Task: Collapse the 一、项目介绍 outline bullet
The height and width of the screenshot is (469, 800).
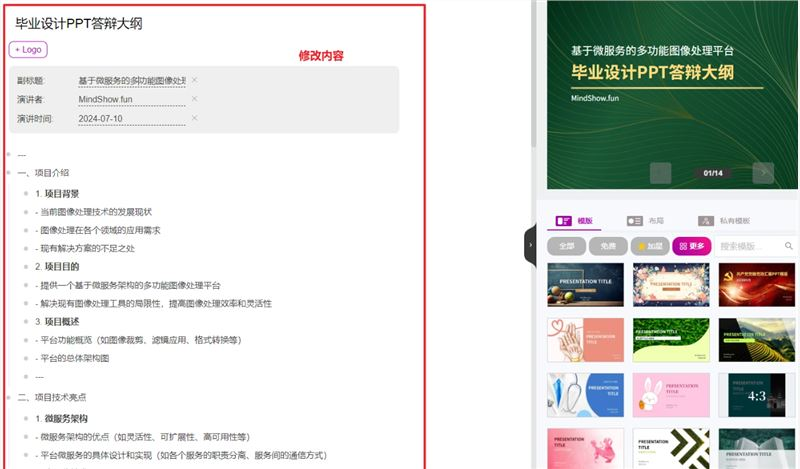Action: pyautogui.click(x=8, y=173)
